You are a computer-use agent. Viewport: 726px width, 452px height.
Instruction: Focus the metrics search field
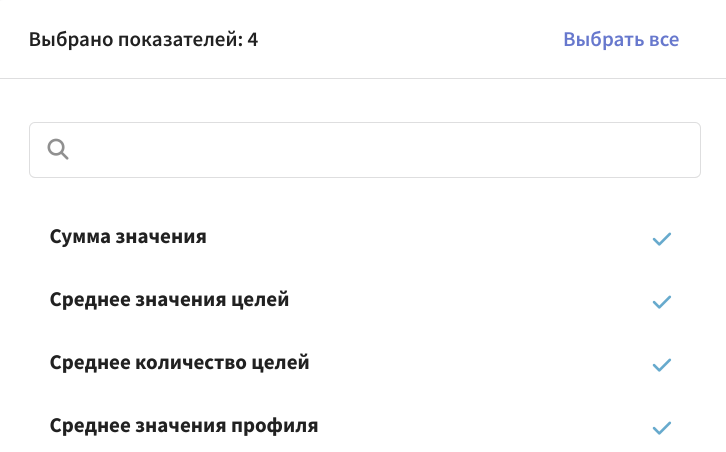point(365,150)
